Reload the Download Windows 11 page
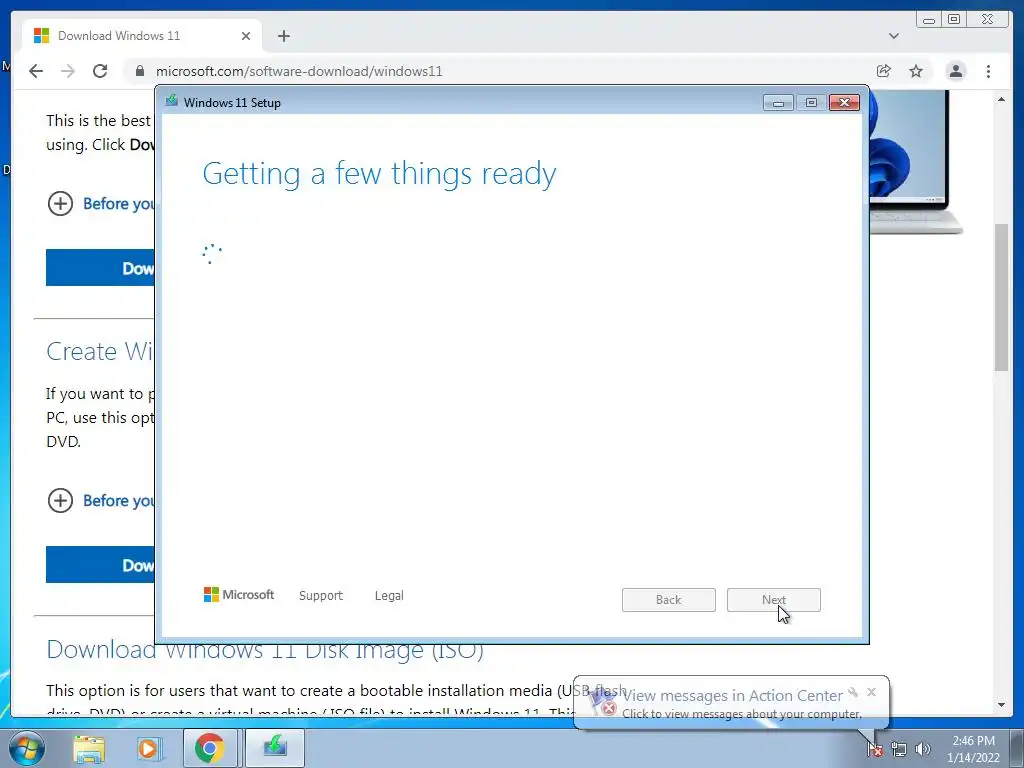 pyautogui.click(x=100, y=71)
